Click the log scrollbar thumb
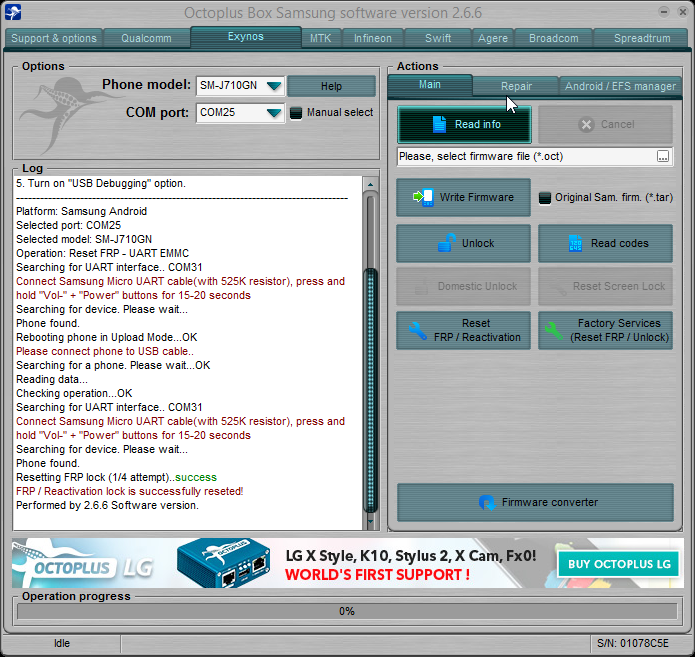The width and height of the screenshot is (695, 657). [370, 390]
